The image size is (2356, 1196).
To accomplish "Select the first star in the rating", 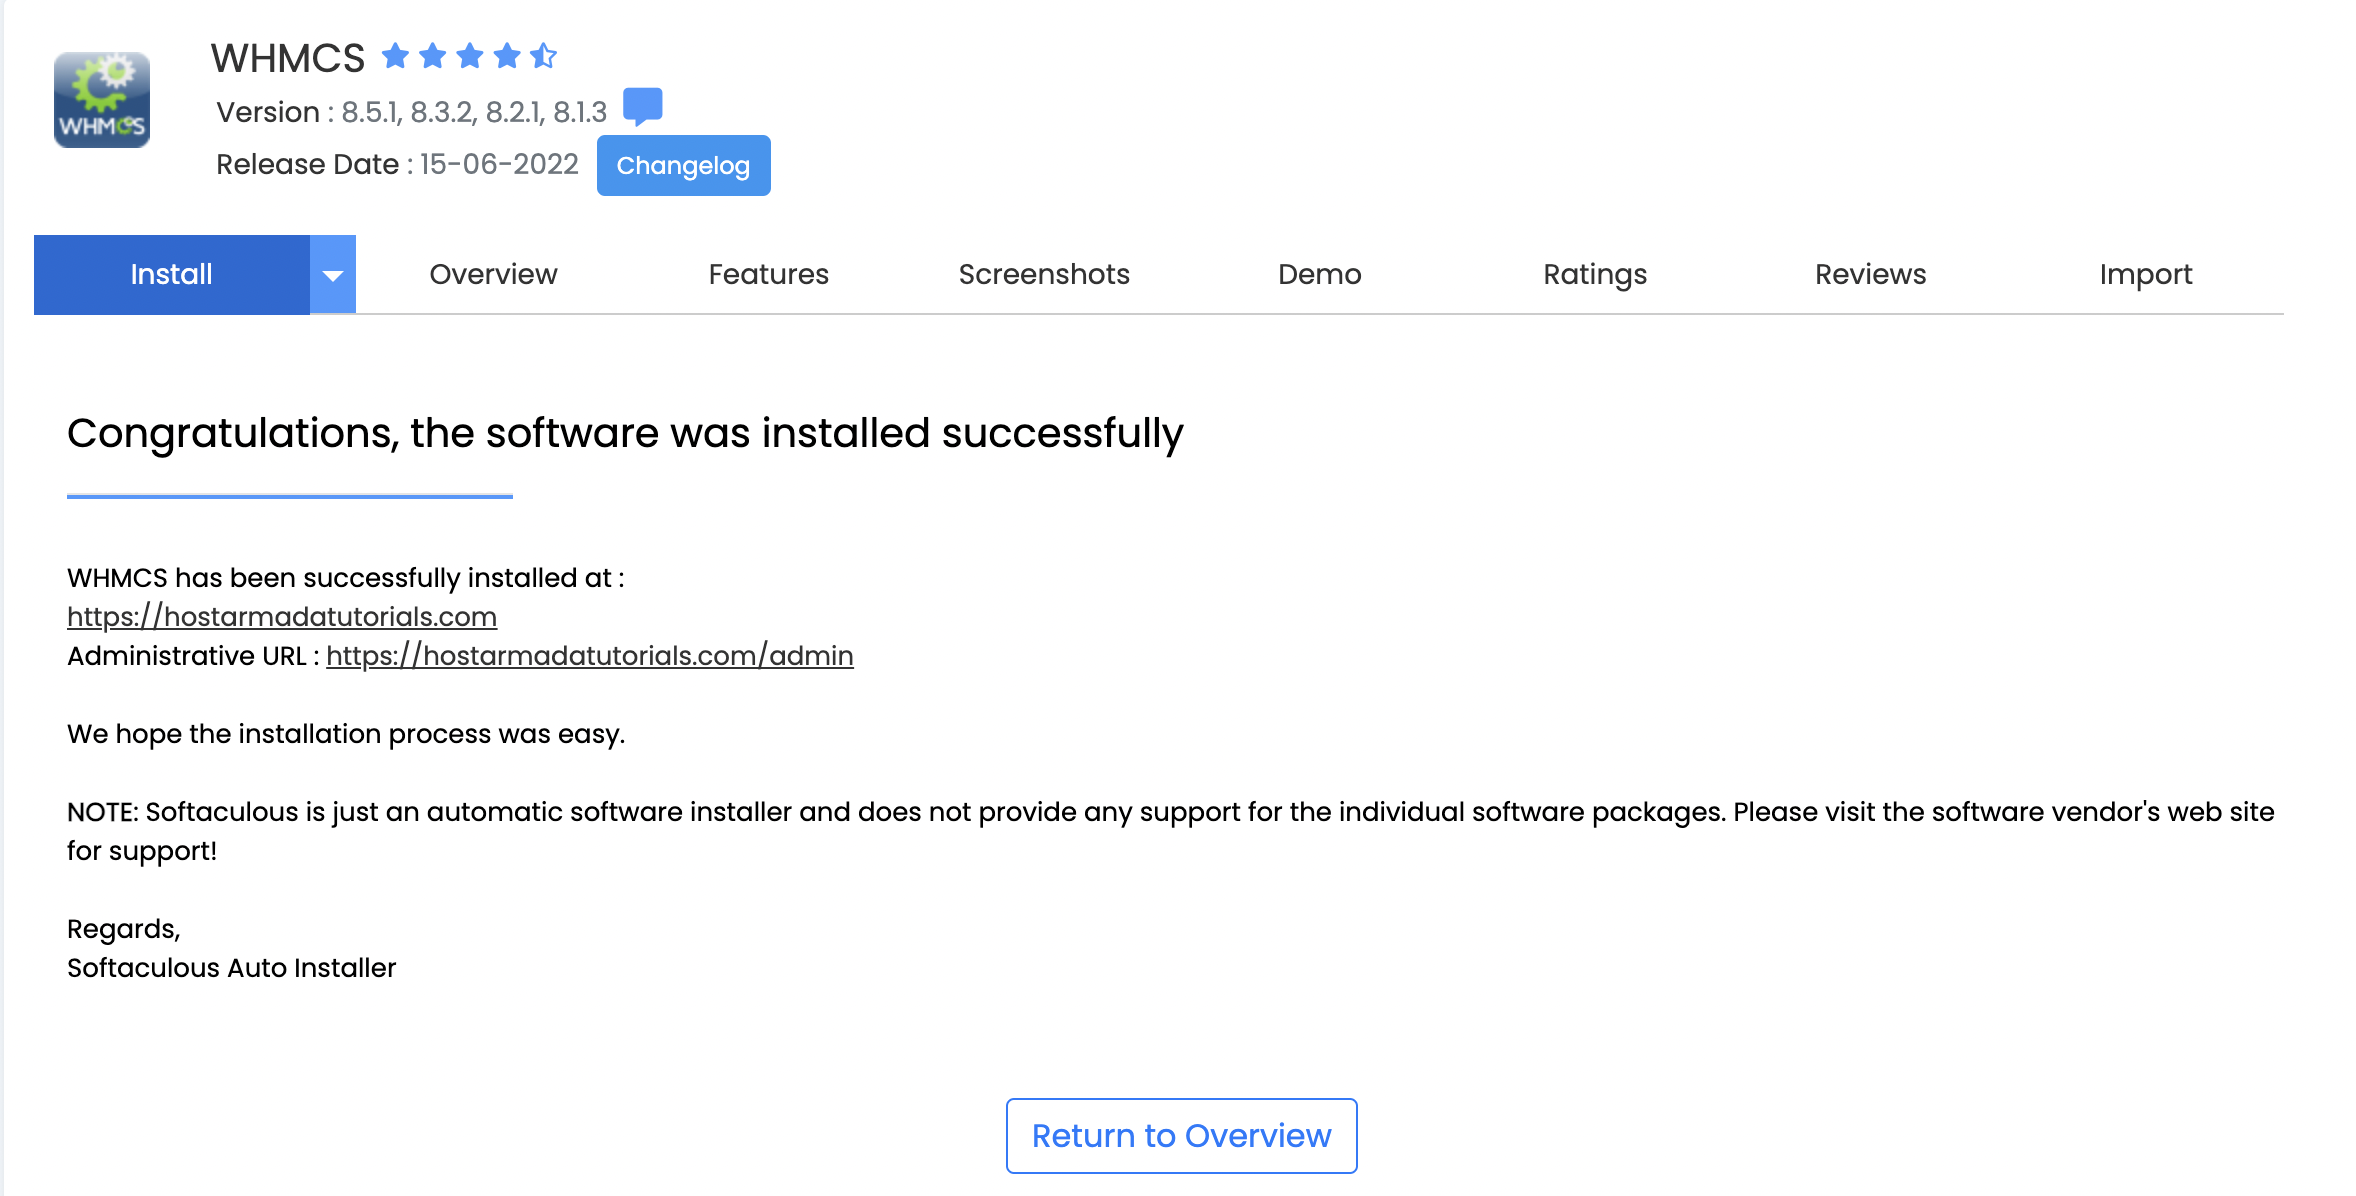I will tap(393, 56).
